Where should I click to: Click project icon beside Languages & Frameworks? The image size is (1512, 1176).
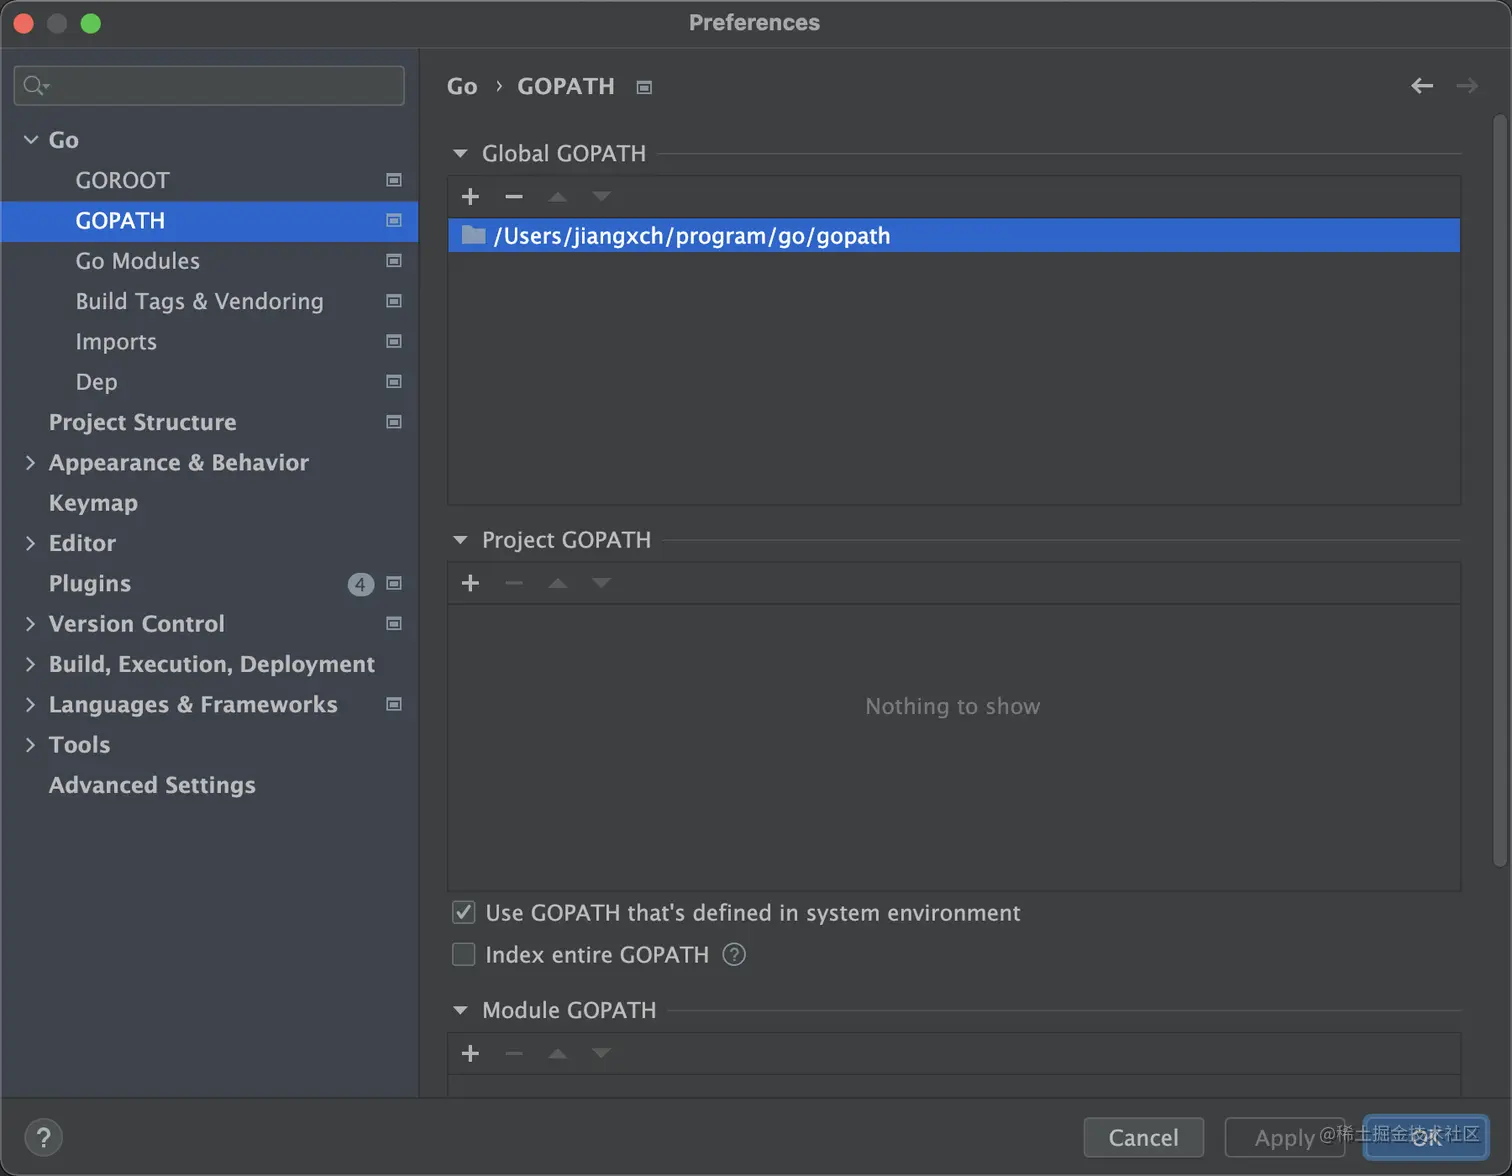pos(394,704)
